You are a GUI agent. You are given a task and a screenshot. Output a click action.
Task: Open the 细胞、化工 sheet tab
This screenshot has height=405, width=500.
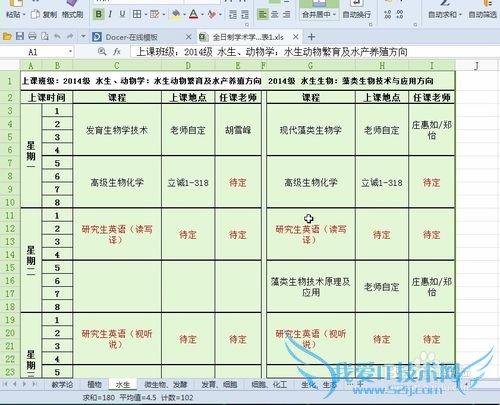click(x=269, y=384)
